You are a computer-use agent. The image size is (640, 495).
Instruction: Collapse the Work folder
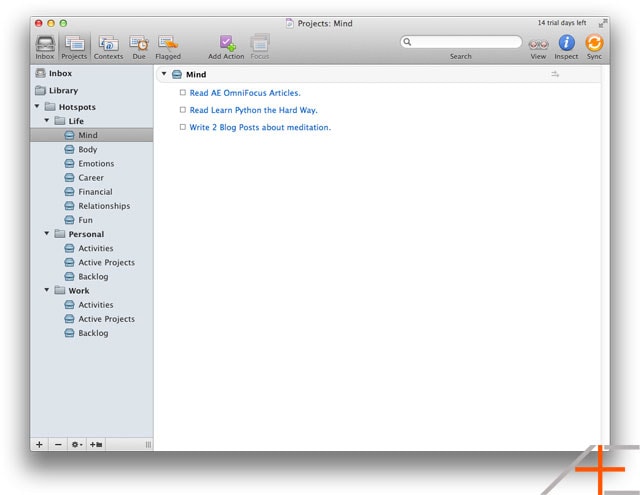pyautogui.click(x=47, y=290)
